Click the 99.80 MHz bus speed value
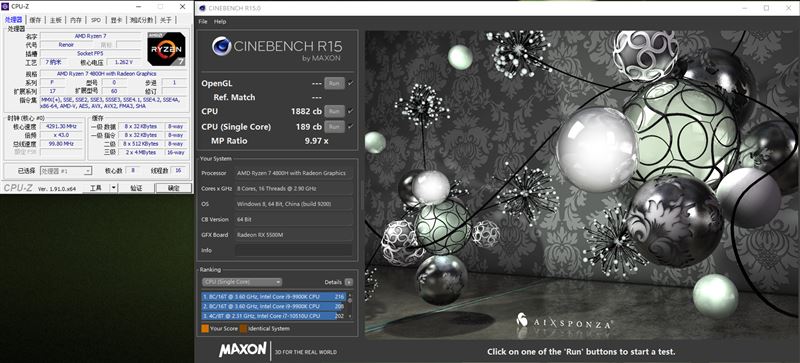Image resolution: width=800 pixels, height=363 pixels. [62, 144]
